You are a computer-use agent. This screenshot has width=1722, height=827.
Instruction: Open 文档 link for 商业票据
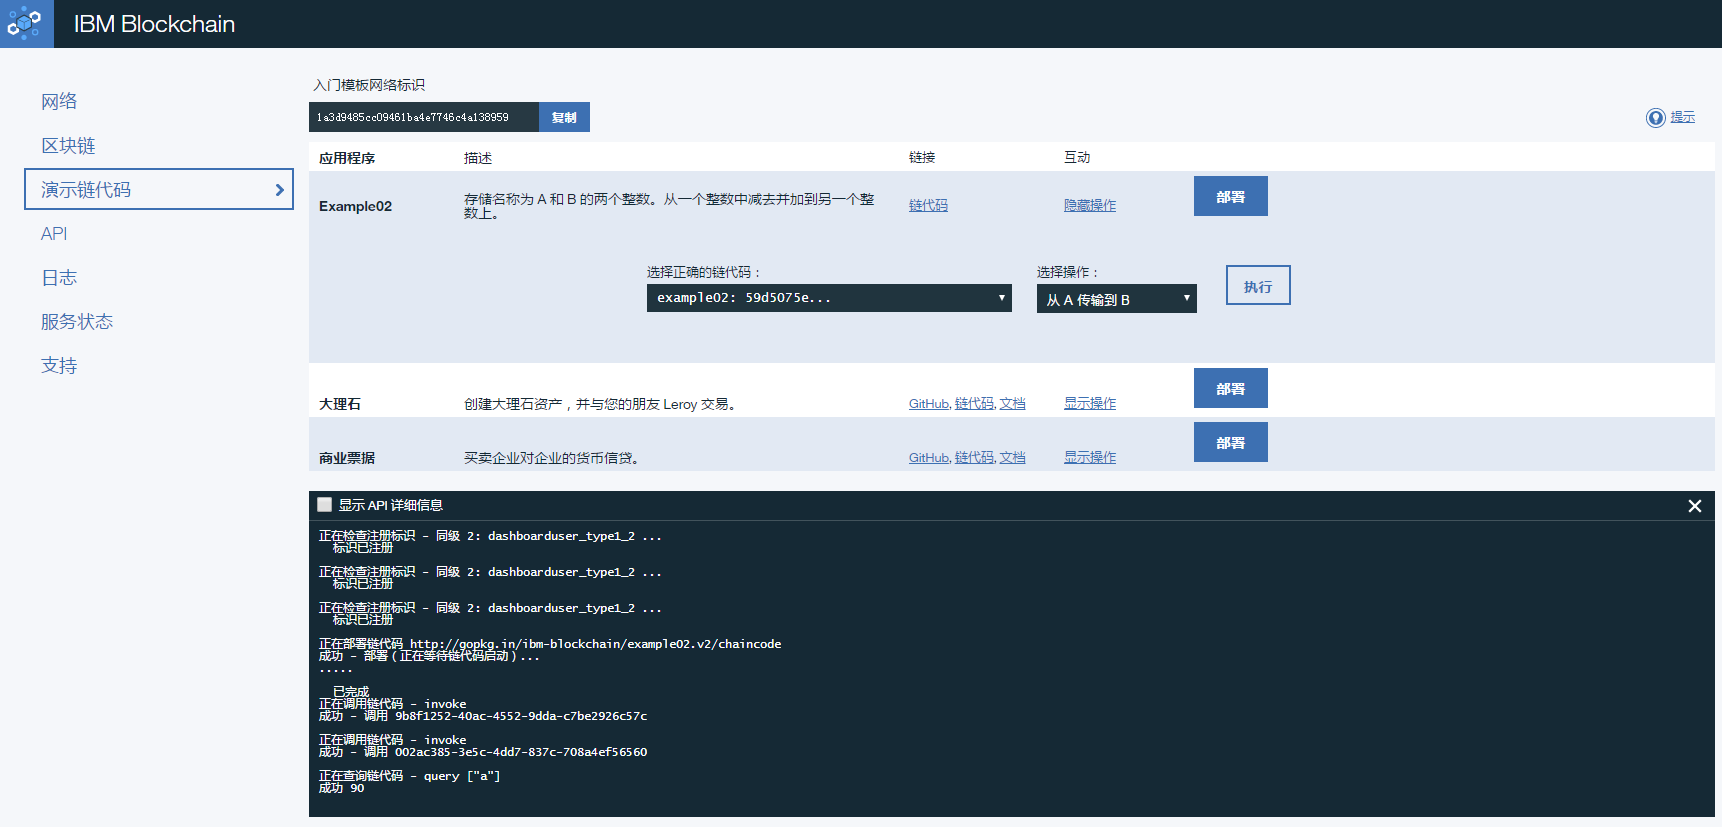click(x=1012, y=457)
